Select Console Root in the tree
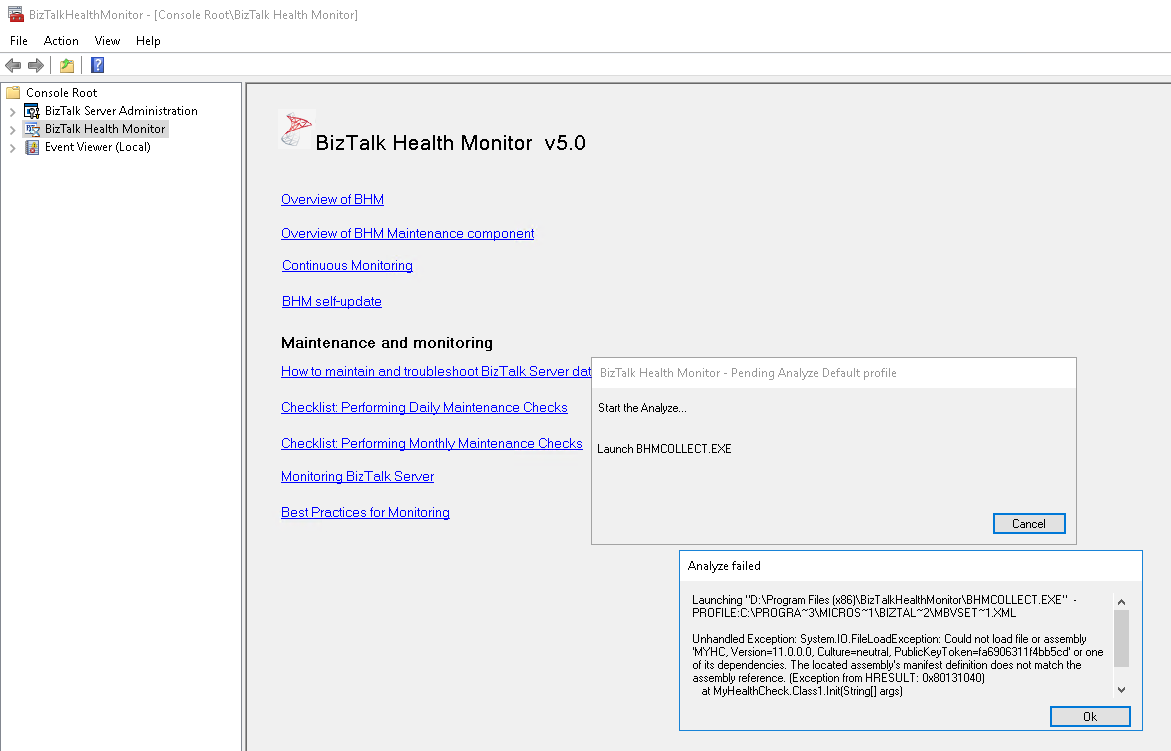The width and height of the screenshot is (1171, 751). coord(61,93)
